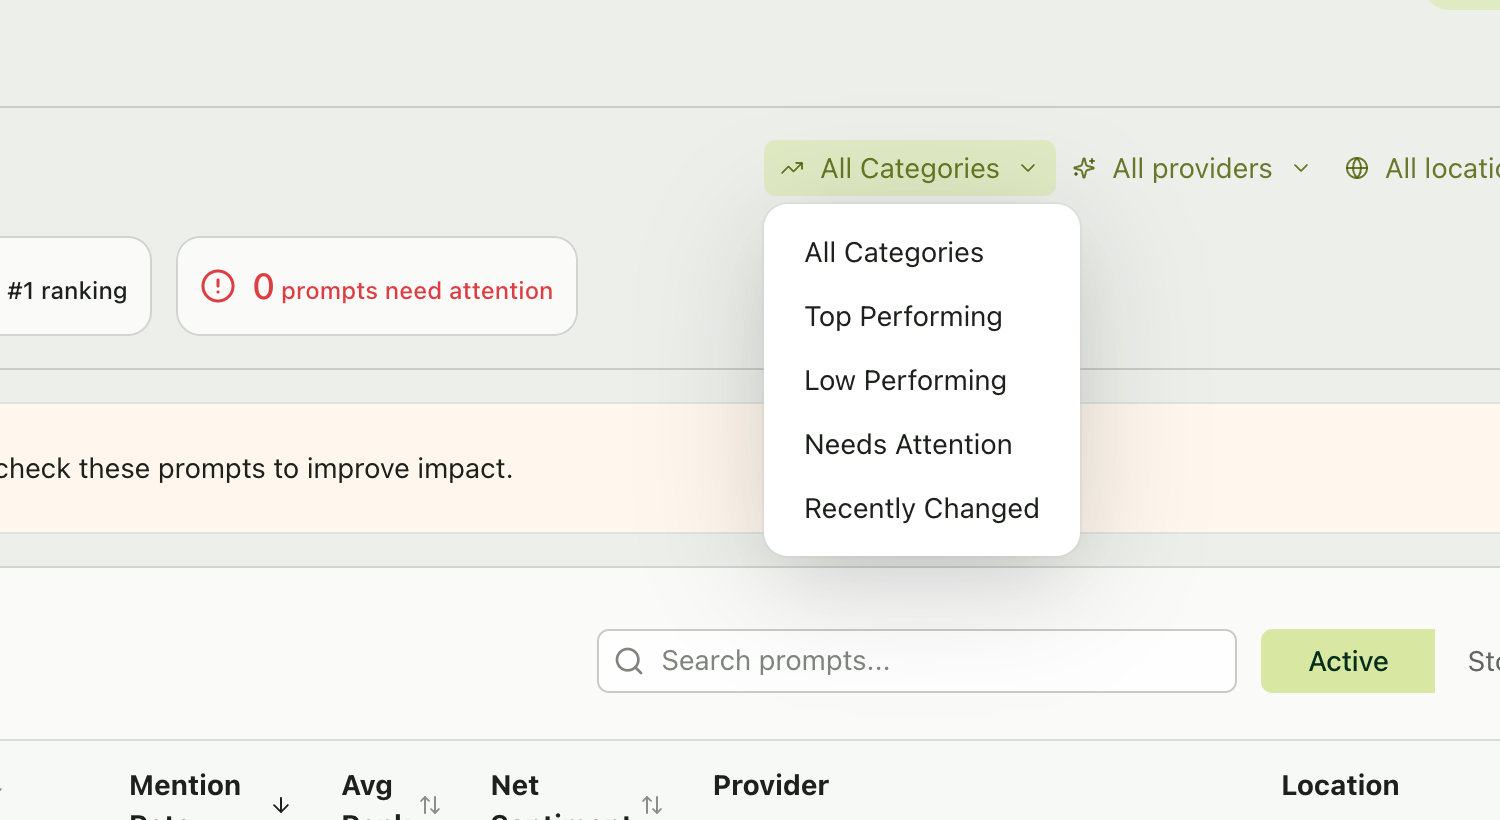Click the #1 ranking badge
The height and width of the screenshot is (820, 1500).
[67, 289]
